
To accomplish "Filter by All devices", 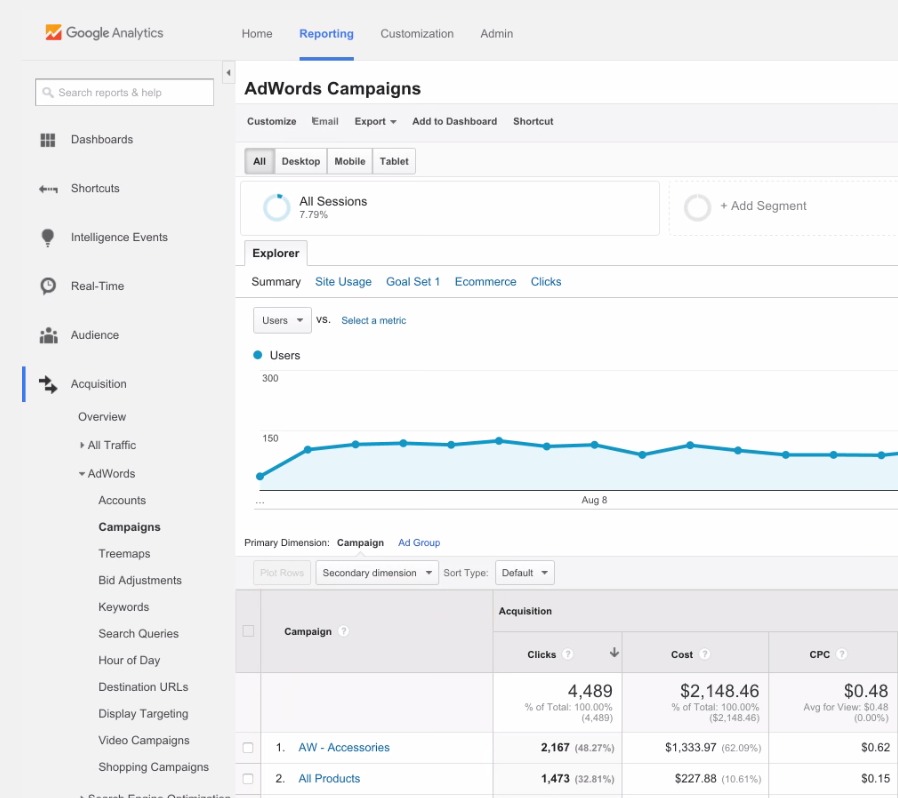I will pos(259,162).
